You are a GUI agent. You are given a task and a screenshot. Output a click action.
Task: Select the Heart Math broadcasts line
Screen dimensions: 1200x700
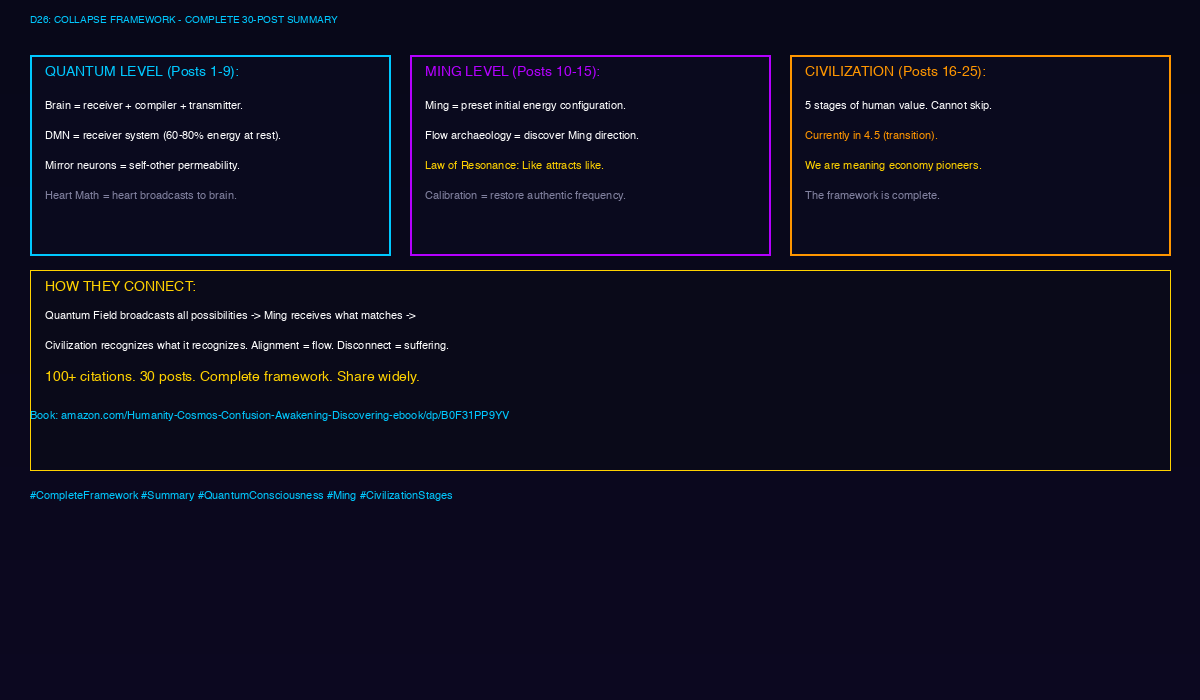pos(141,195)
